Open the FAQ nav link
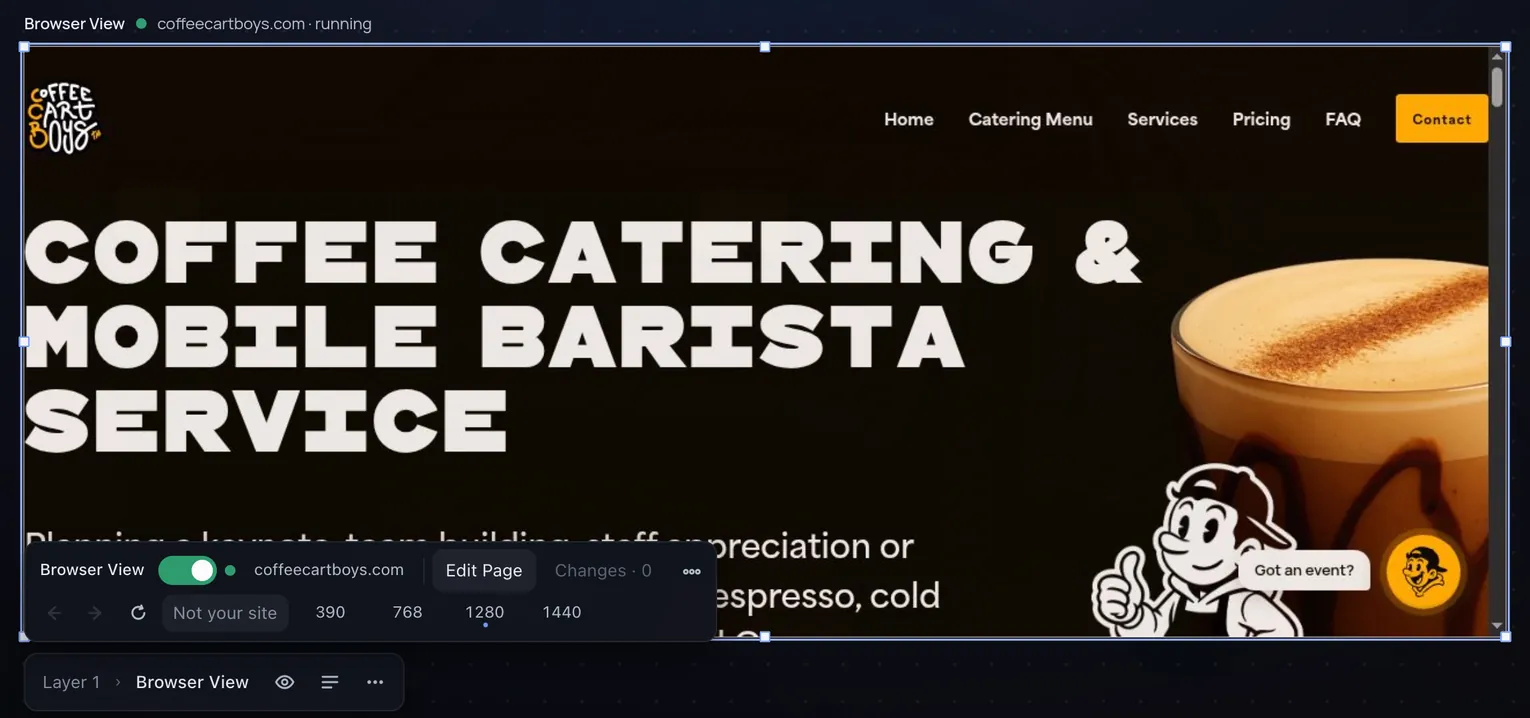Image resolution: width=1530 pixels, height=718 pixels. pyautogui.click(x=1343, y=119)
